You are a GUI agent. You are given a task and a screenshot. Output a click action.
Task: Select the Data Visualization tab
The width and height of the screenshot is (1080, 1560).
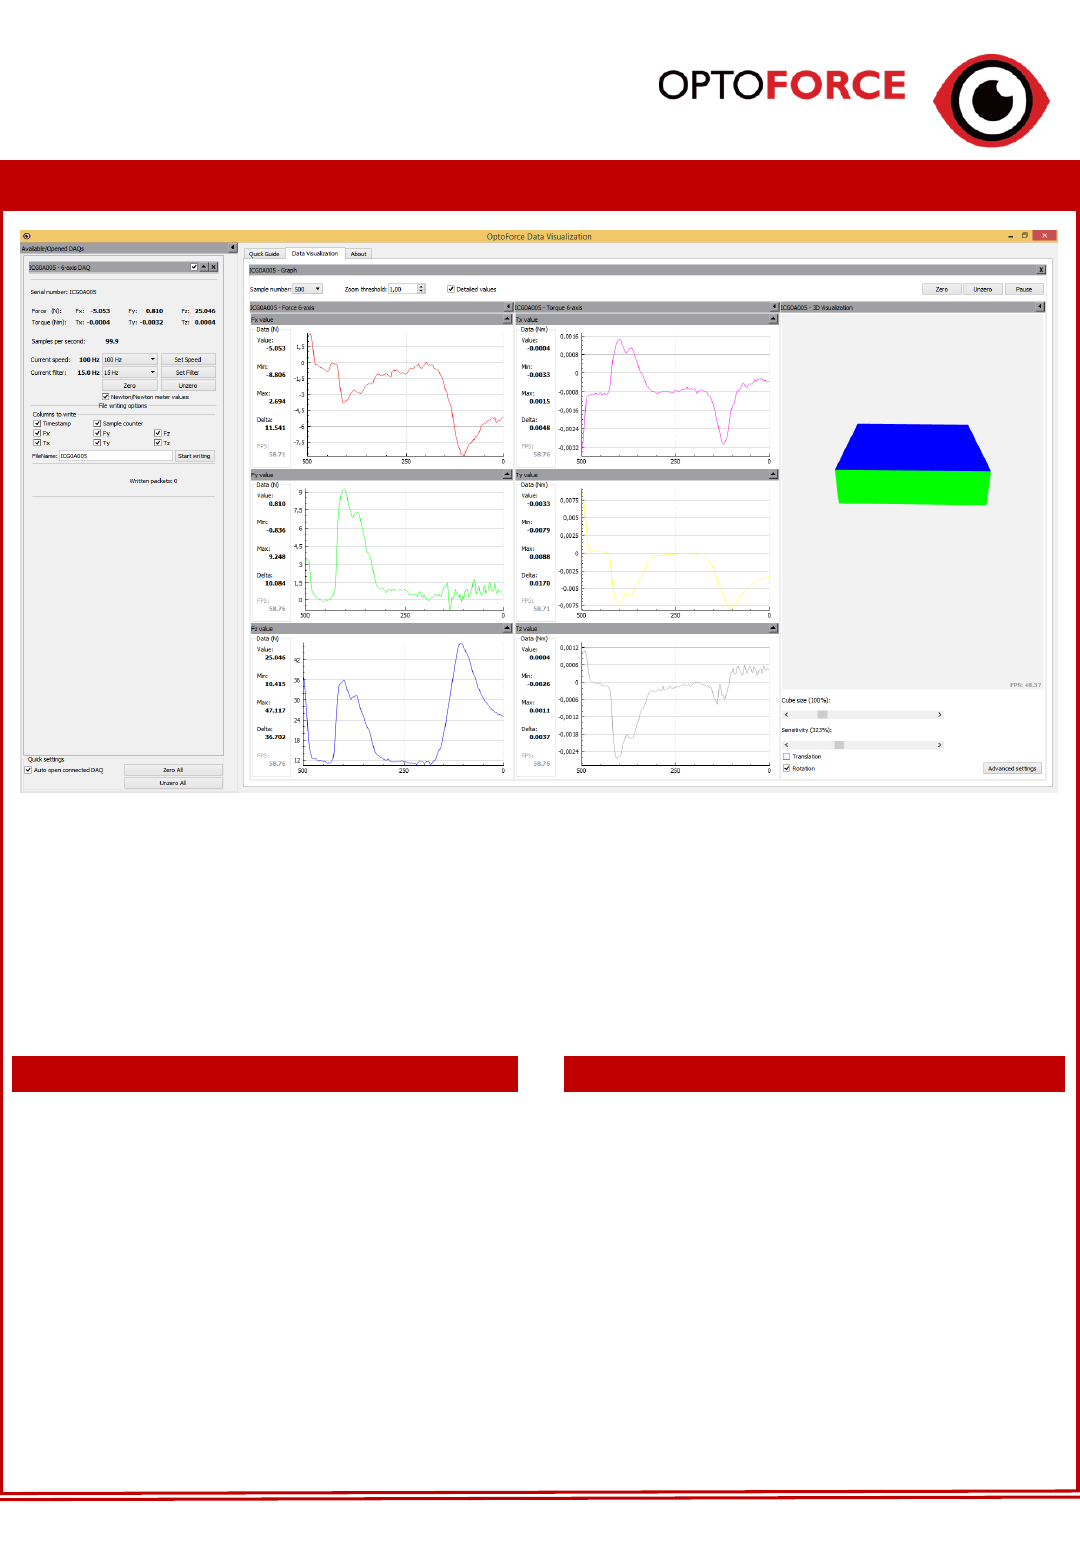[x=315, y=253]
